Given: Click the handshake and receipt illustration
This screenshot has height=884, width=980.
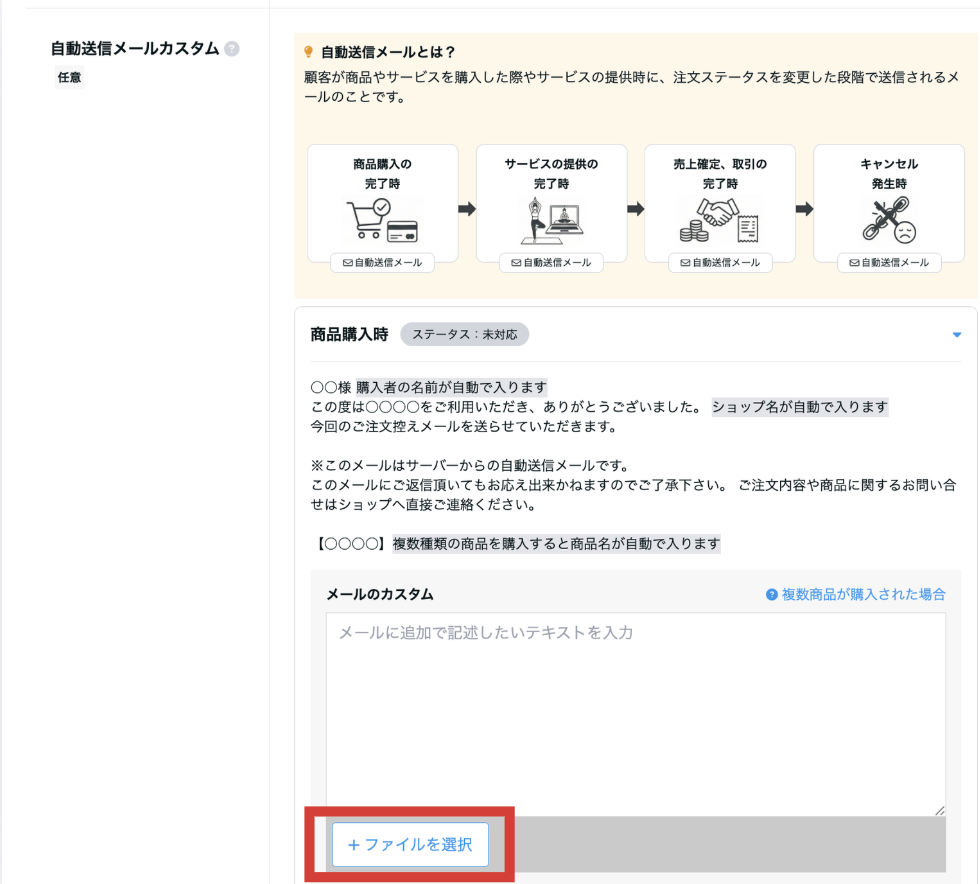Looking at the screenshot, I should tap(719, 220).
